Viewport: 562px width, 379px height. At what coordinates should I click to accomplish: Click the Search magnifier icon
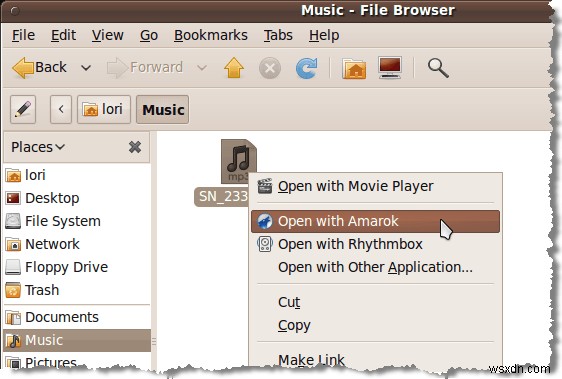[x=438, y=68]
